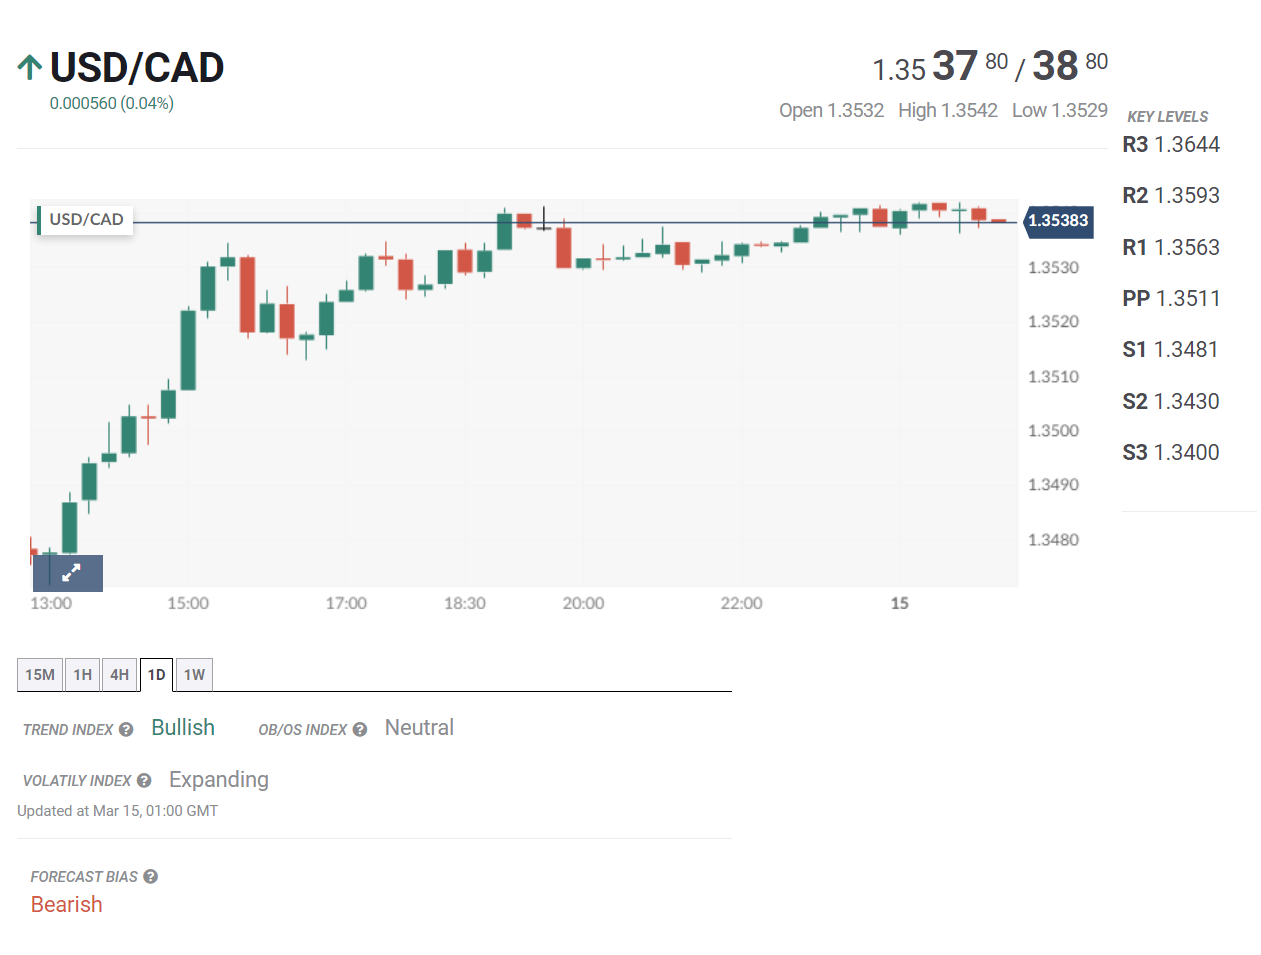
Task: Switch to the 15M timeframe tab
Action: [40, 675]
